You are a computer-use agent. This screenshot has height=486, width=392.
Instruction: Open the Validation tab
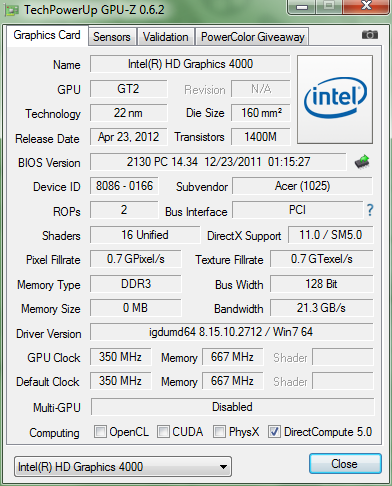click(x=166, y=37)
